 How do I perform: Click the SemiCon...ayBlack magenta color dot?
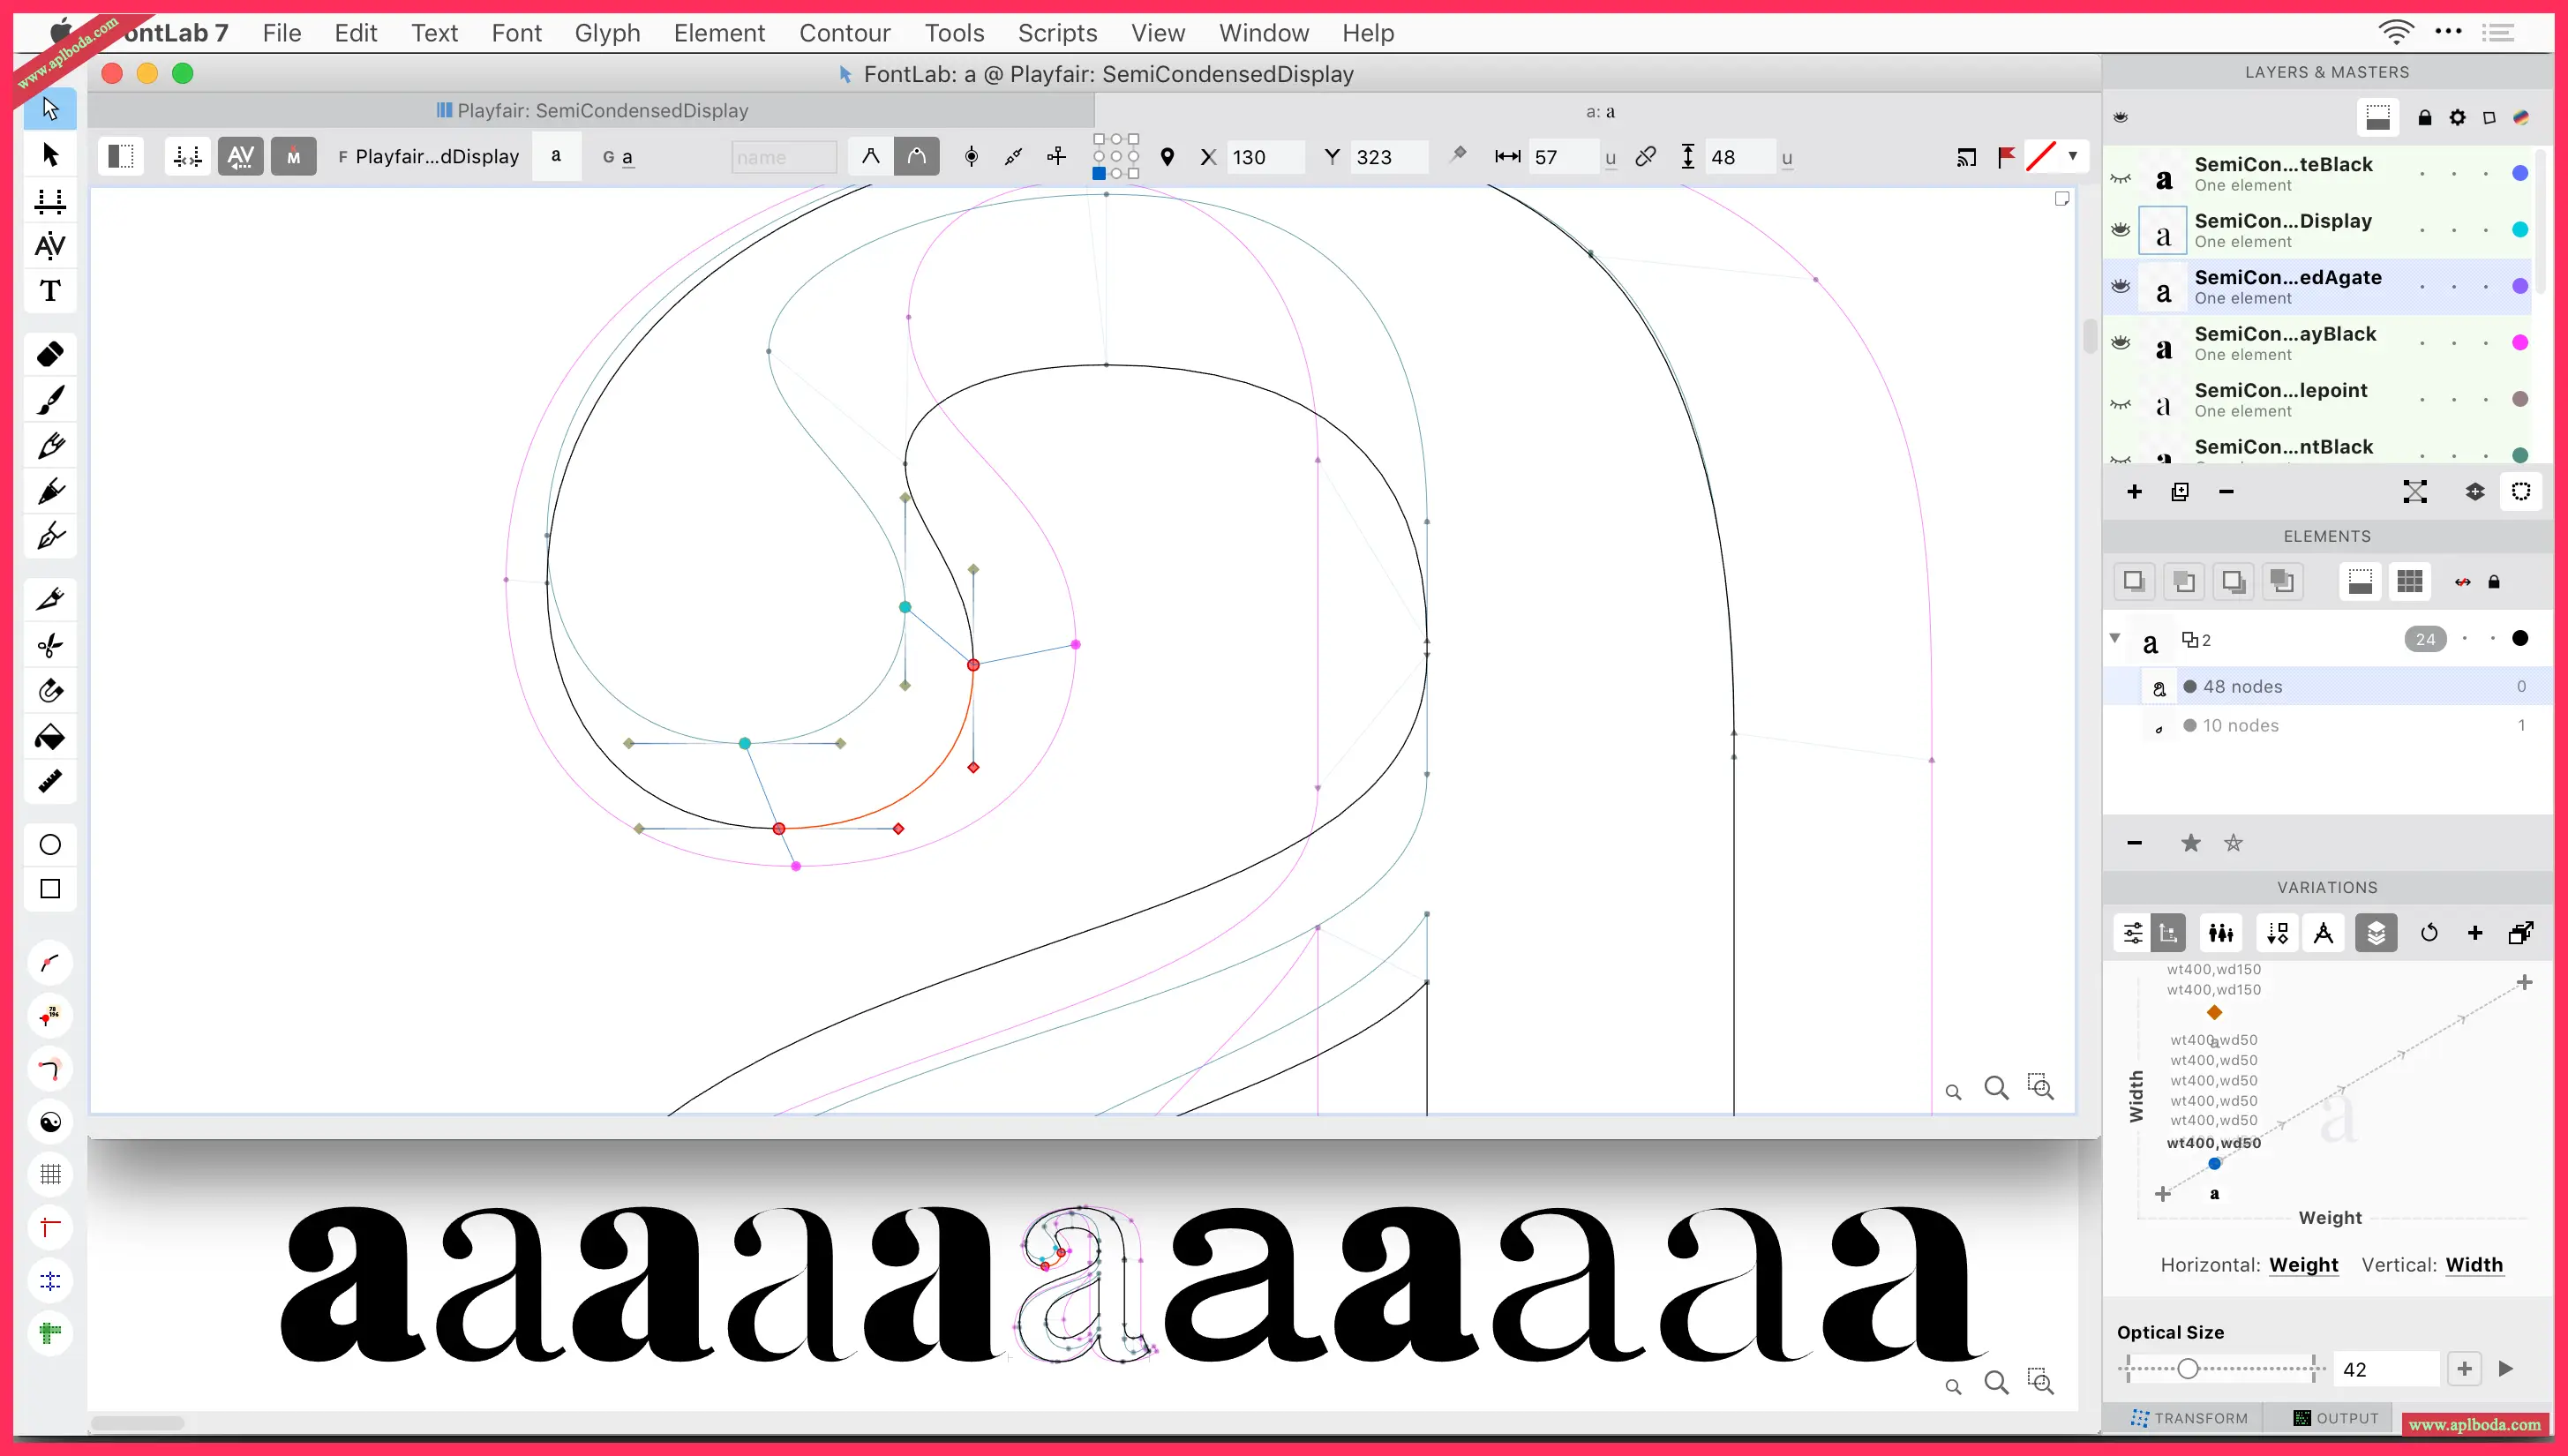(2520, 342)
